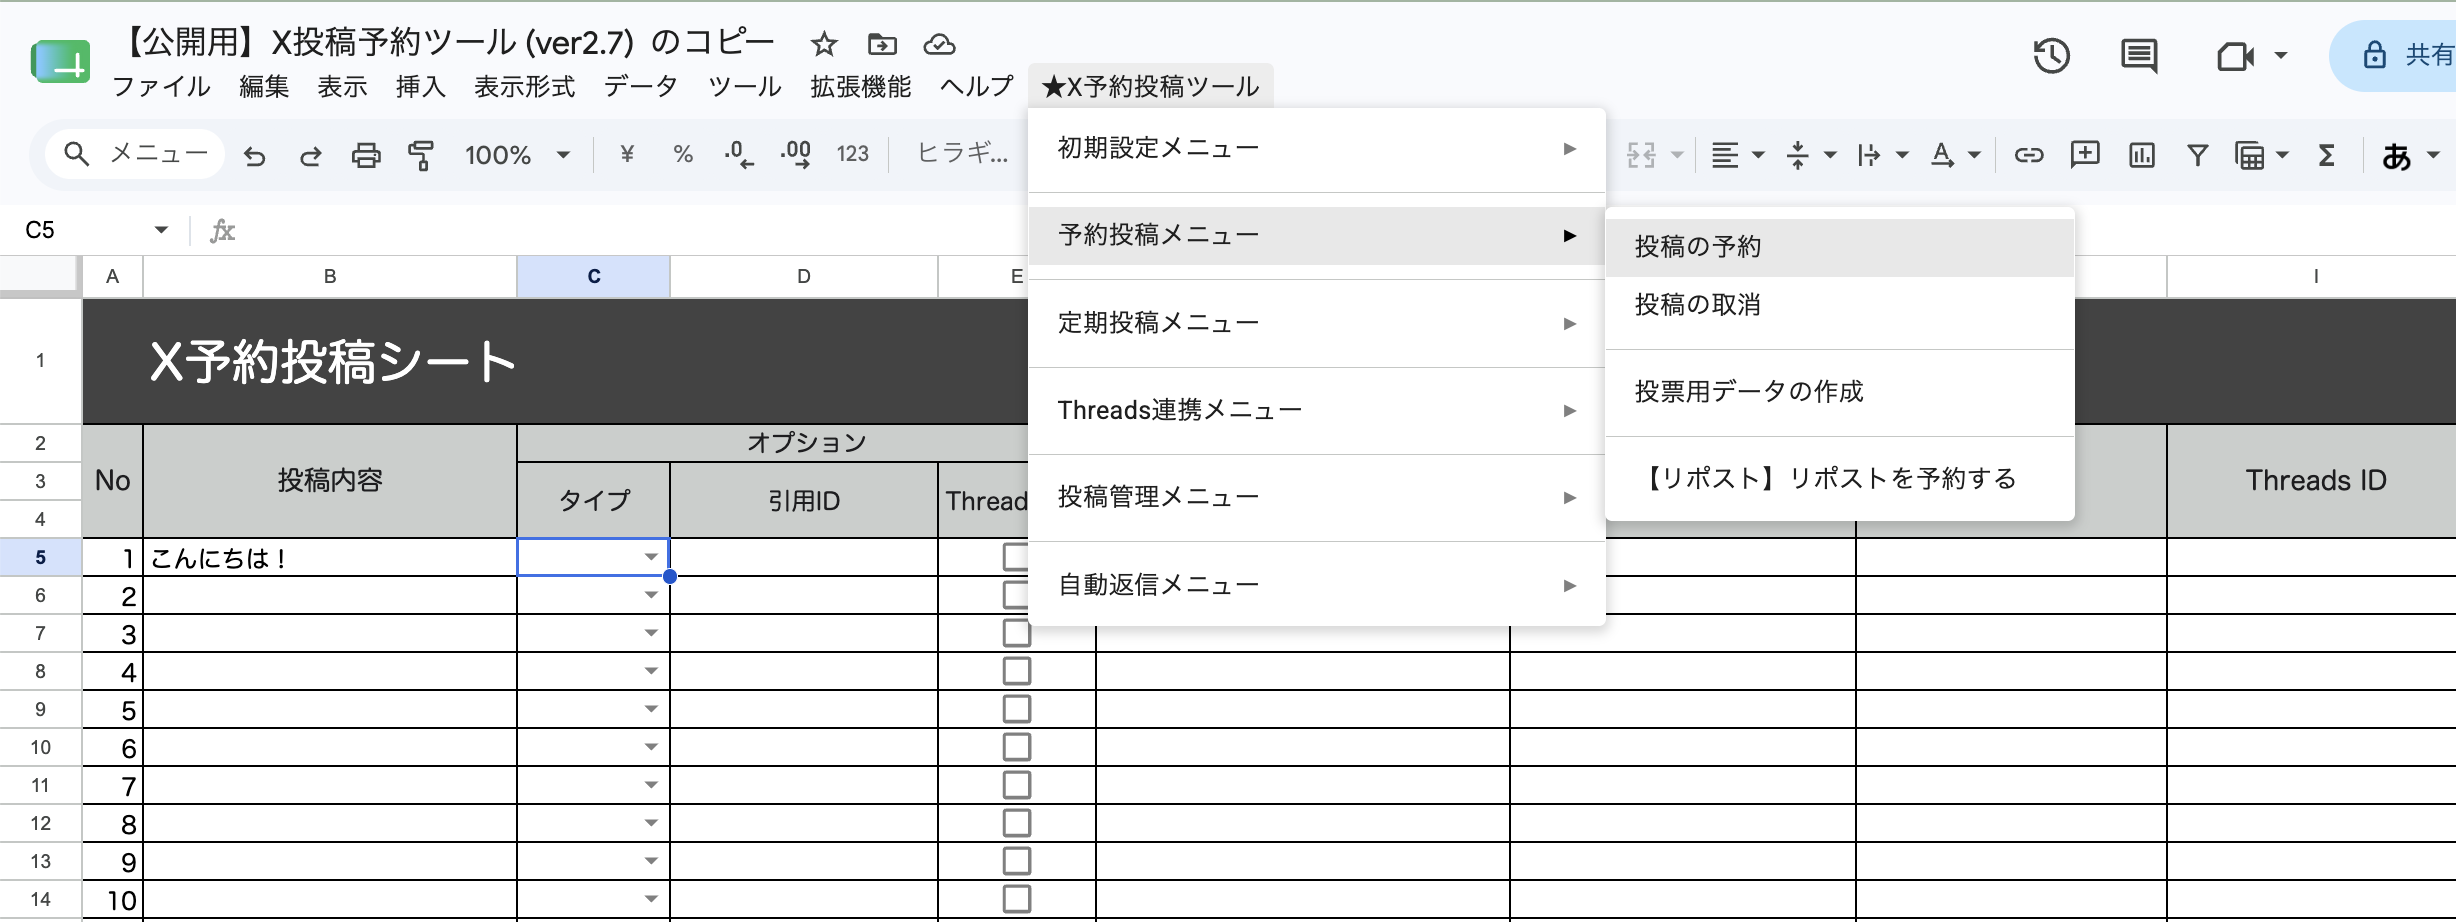
Task: Click the menu search box
Action: [135, 154]
